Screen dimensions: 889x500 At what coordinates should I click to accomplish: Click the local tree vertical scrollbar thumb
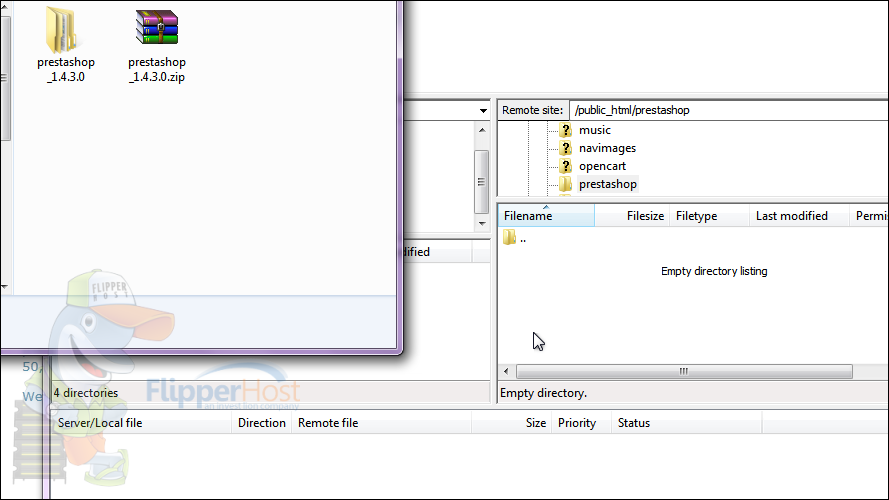point(481,181)
